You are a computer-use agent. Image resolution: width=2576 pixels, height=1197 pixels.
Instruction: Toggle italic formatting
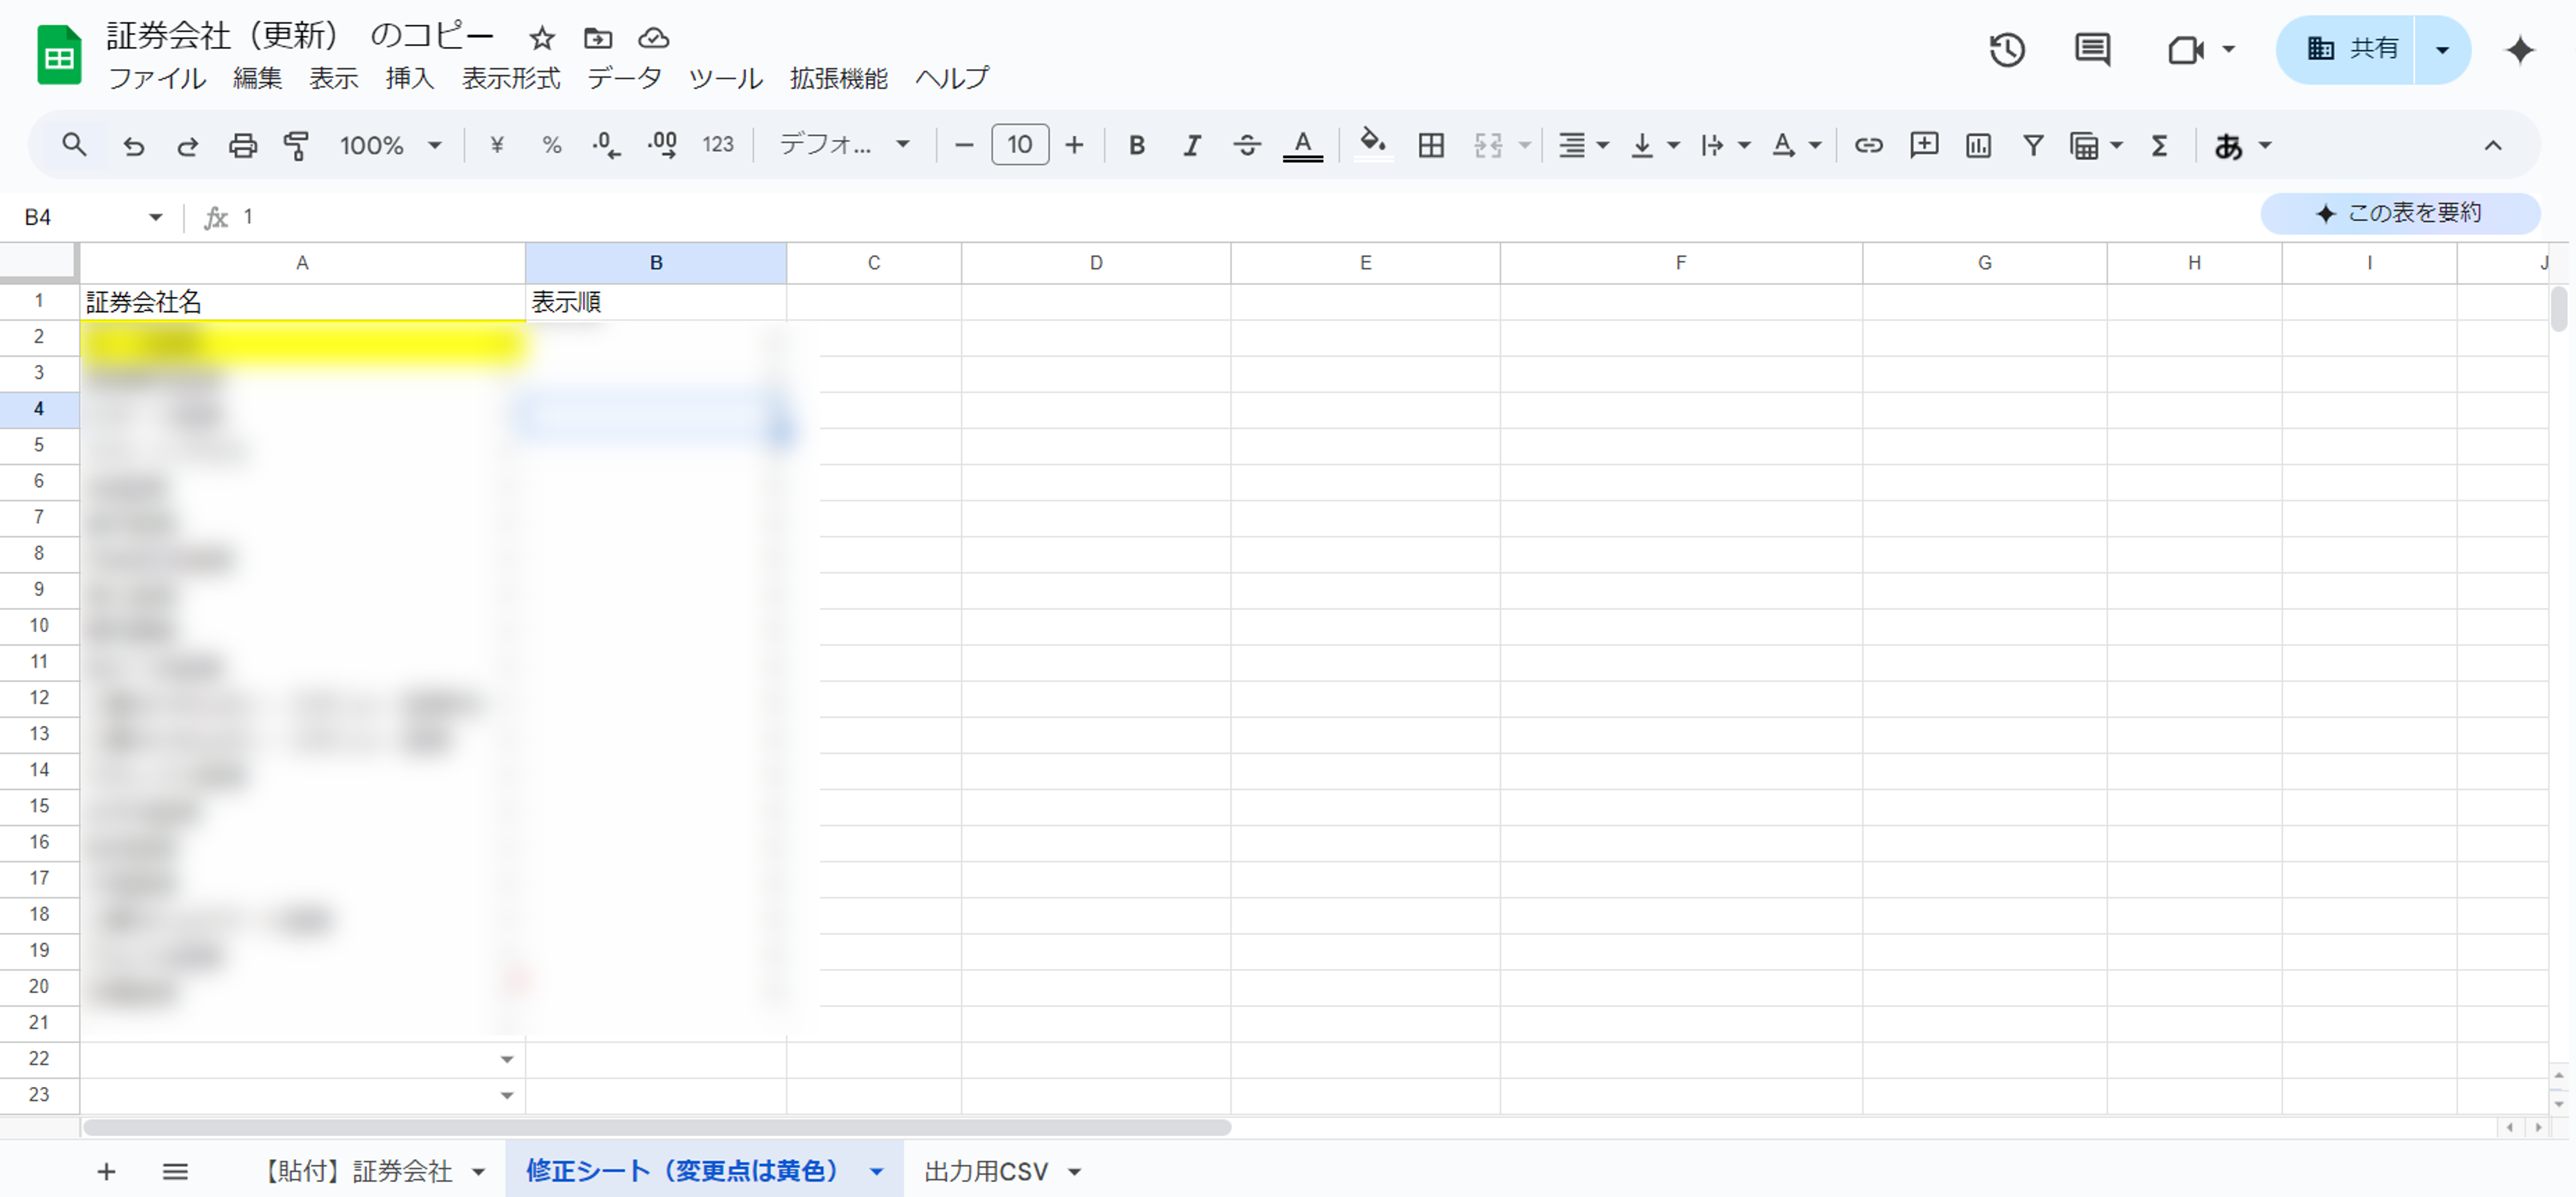click(1191, 146)
